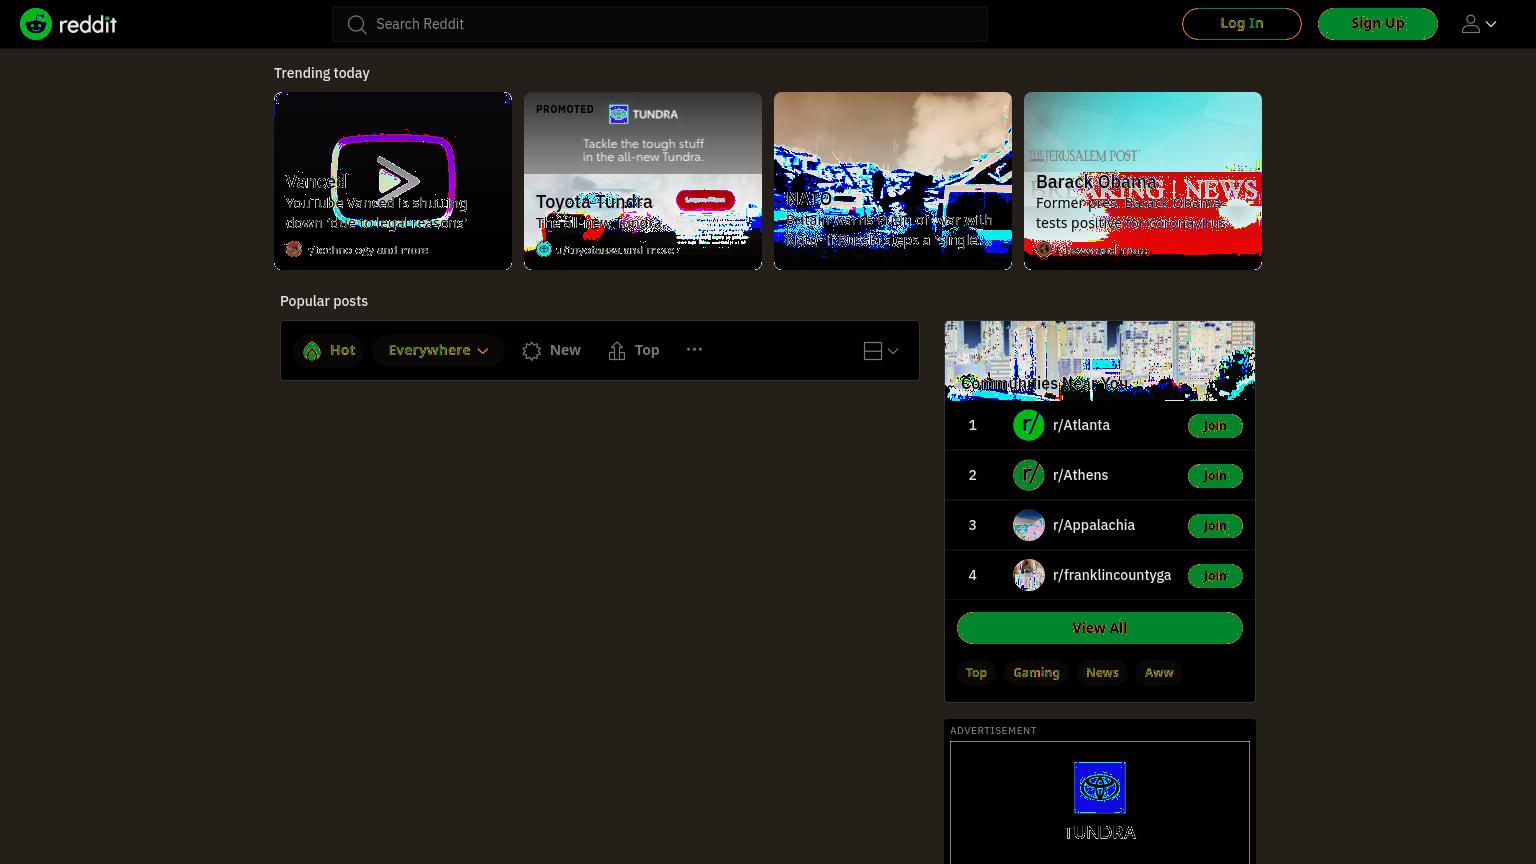
Task: Click the search magnifier icon
Action: click(357, 24)
